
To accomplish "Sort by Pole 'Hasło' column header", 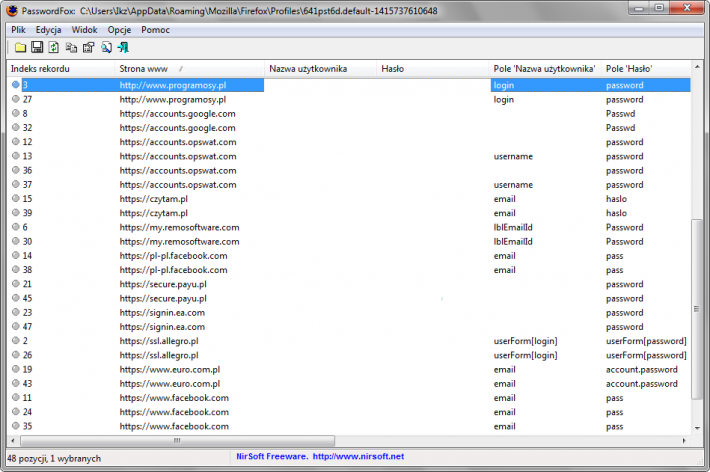I will click(x=646, y=69).
